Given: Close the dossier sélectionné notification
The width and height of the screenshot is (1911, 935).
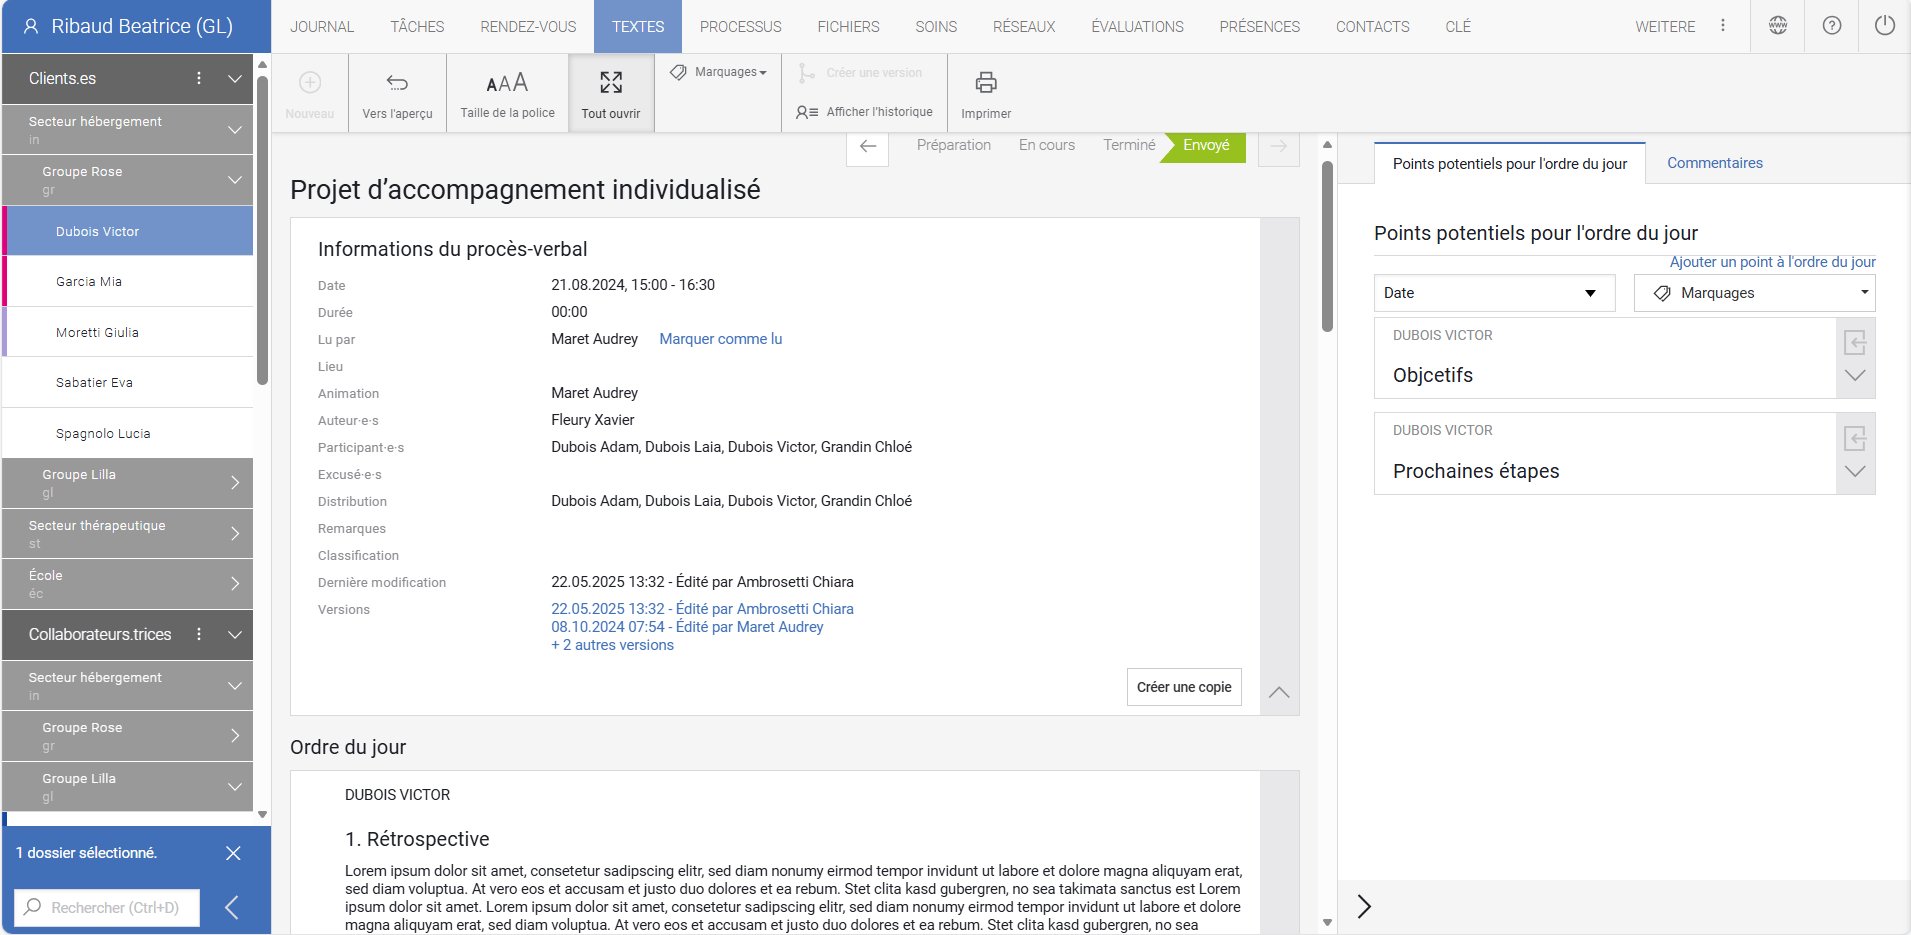Looking at the screenshot, I should coord(233,853).
